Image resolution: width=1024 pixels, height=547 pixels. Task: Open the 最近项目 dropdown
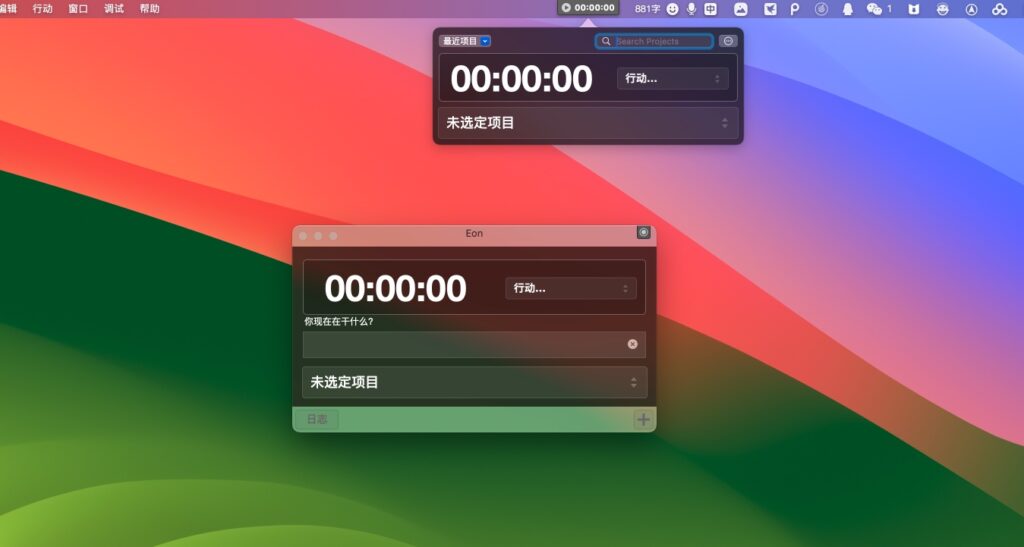click(465, 41)
